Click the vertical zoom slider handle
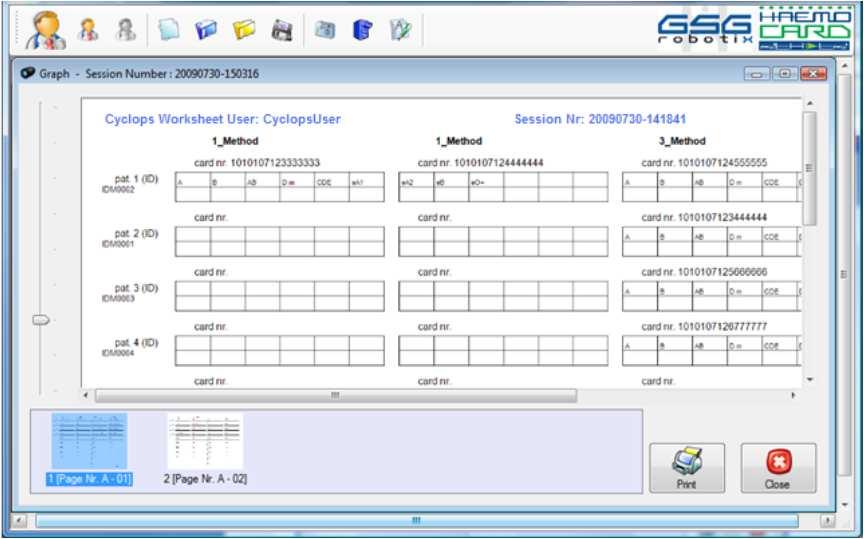This screenshot has width=864, height=539. (x=41, y=320)
